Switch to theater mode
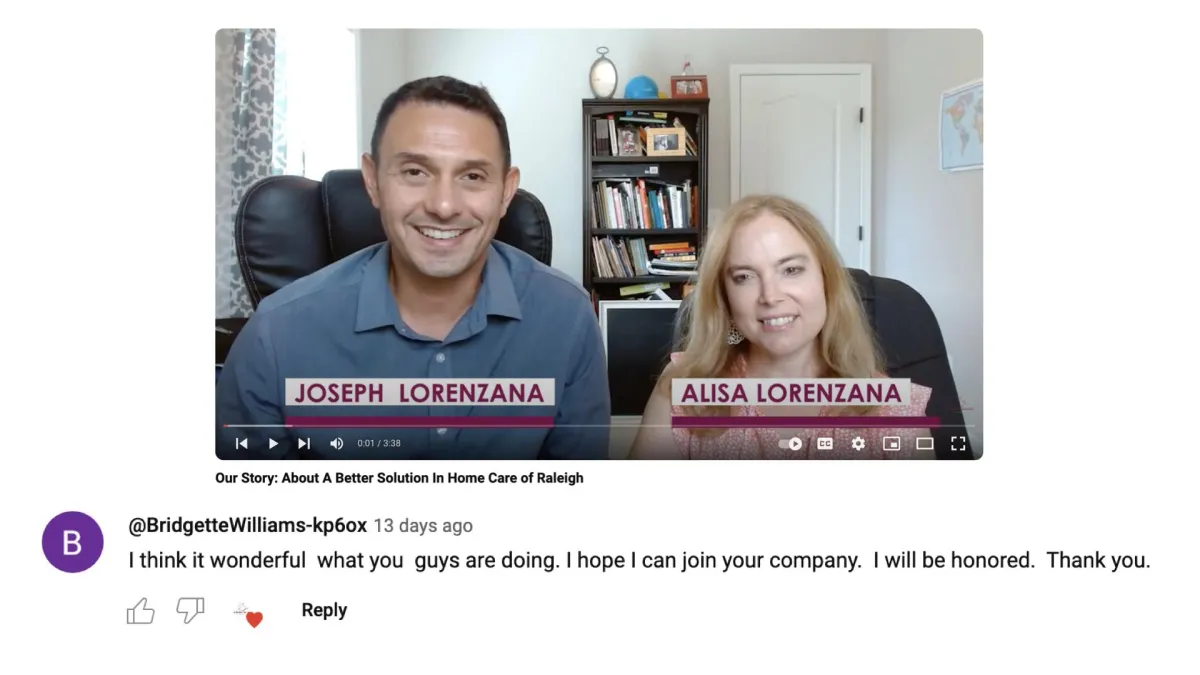Viewport: 1200px width, 675px height. (x=925, y=443)
